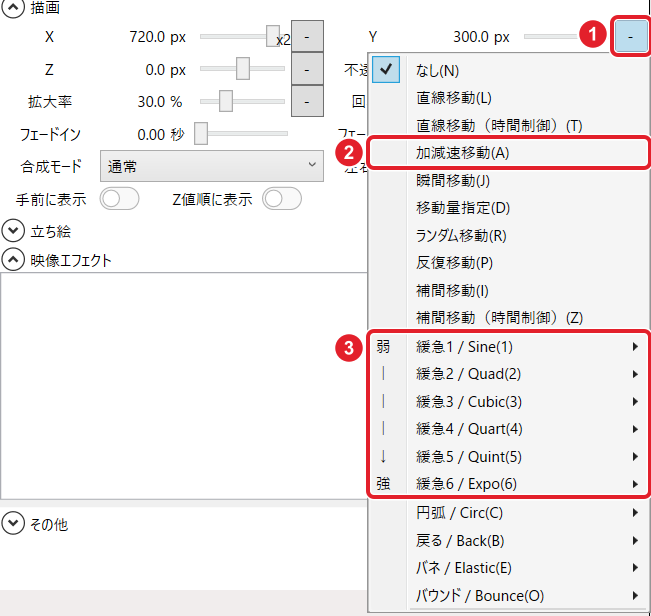The height and width of the screenshot is (616, 651).
Task: Open the Z animation type button
Action: coord(307,69)
